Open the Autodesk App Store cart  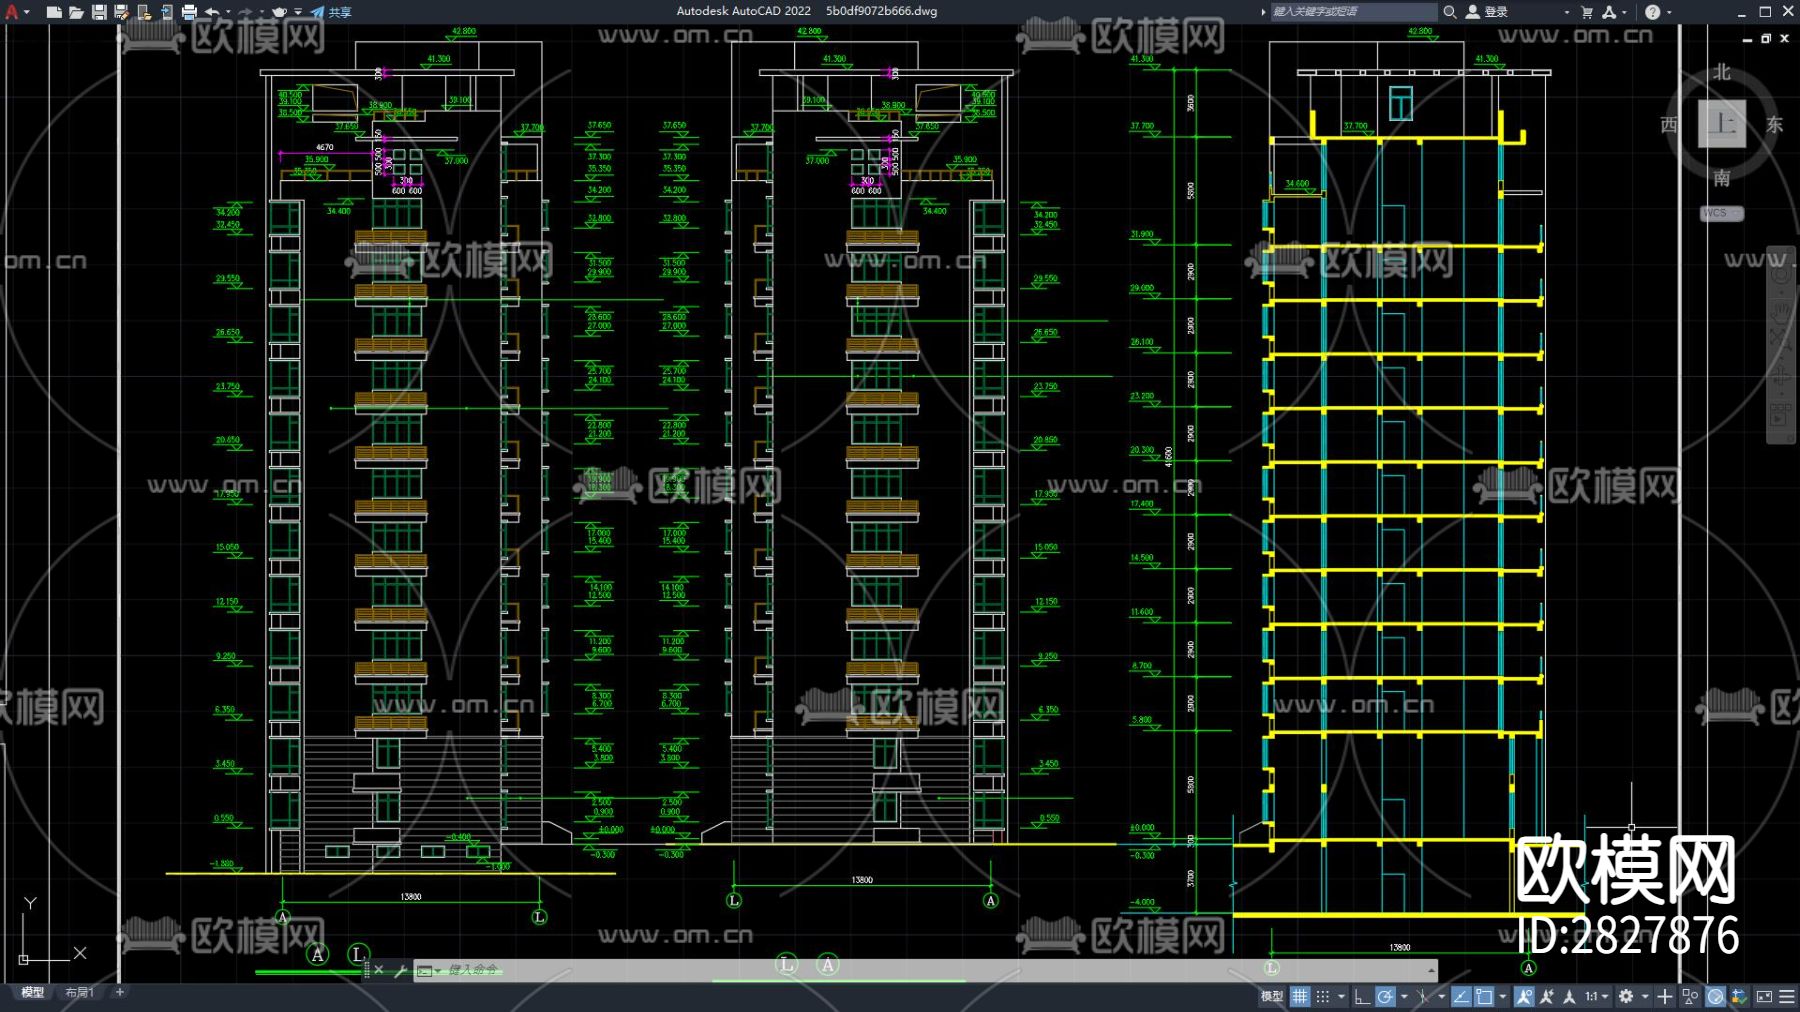coord(1587,12)
